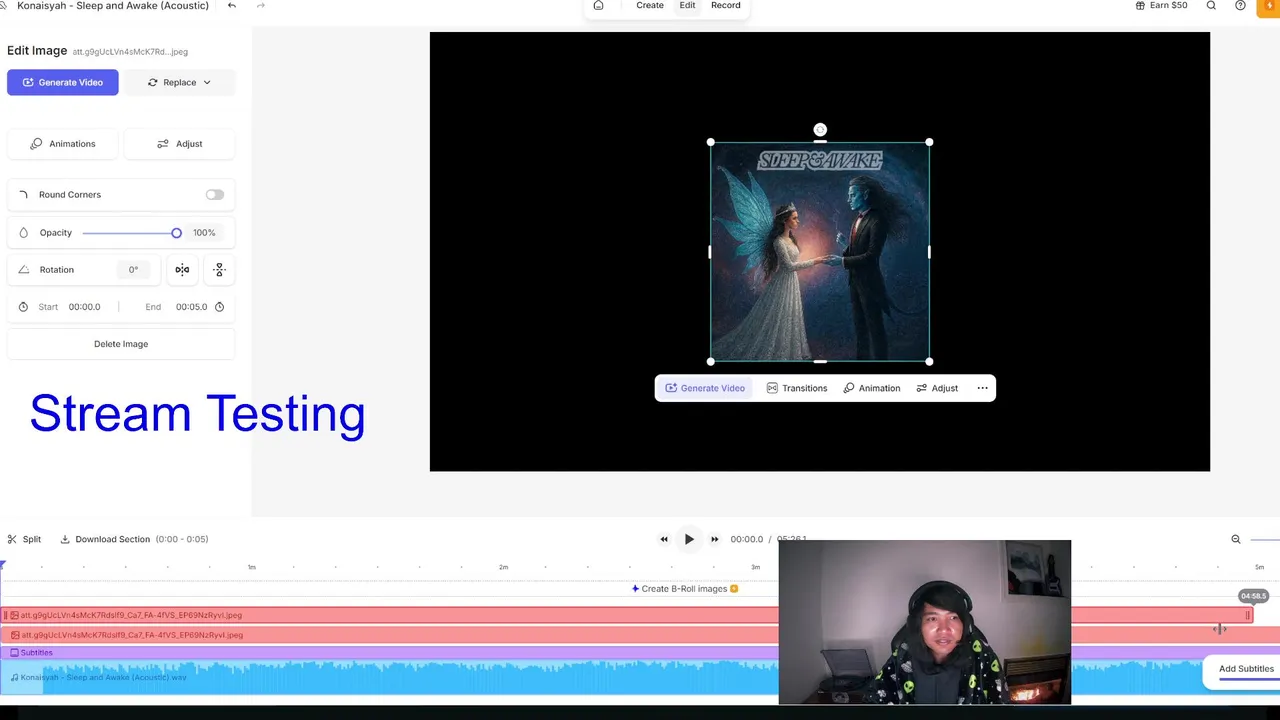Click the Opacity slider handle
The width and height of the screenshot is (1280, 720).
click(177, 233)
